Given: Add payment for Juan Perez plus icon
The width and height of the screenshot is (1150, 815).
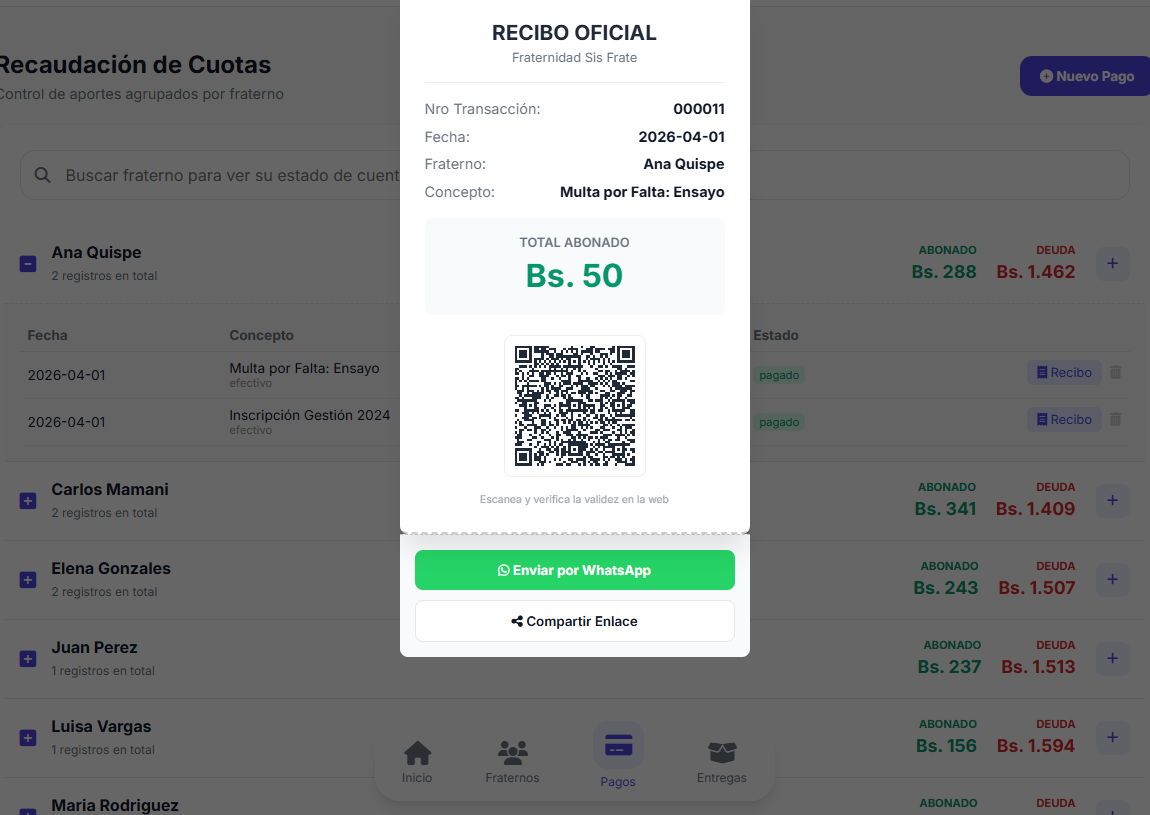Looking at the screenshot, I should 1113,659.
